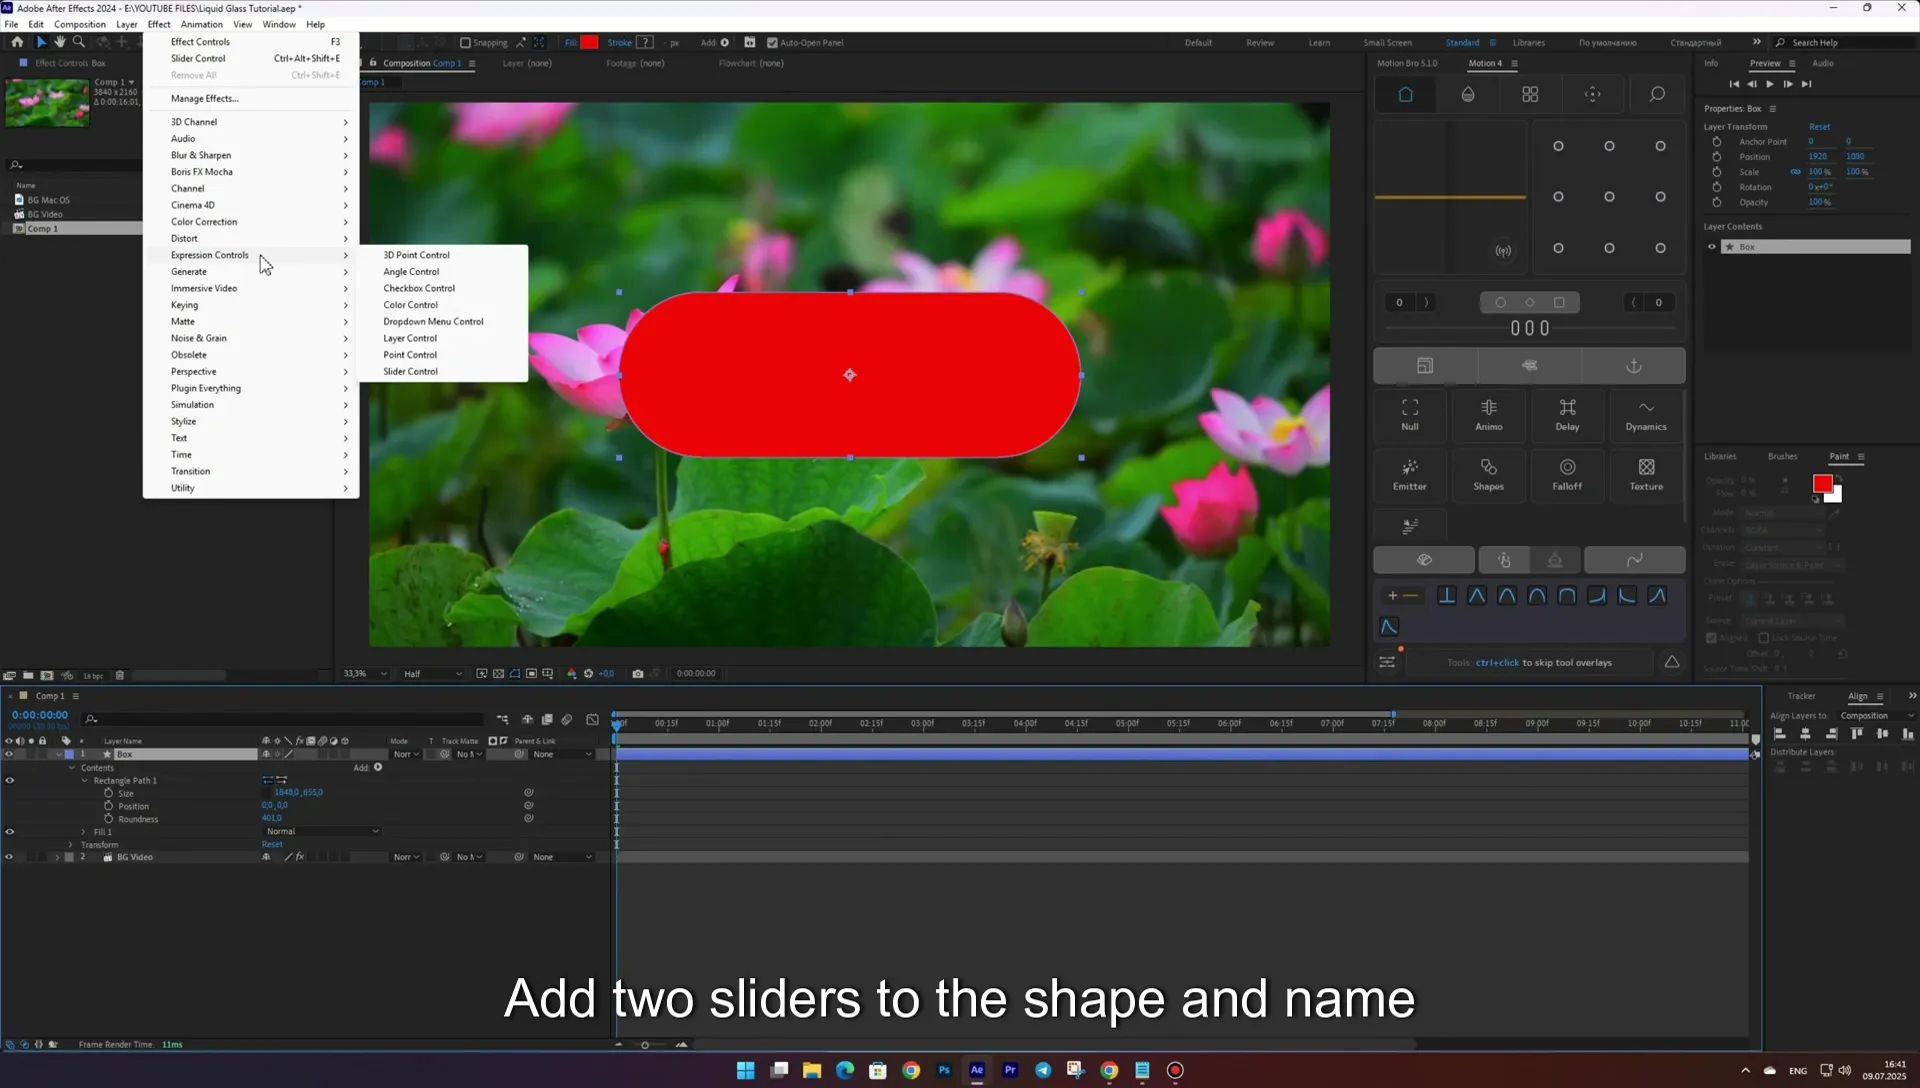Select the Hand tool in toolbar
Image resolution: width=1920 pixels, height=1088 pixels.
tap(60, 42)
